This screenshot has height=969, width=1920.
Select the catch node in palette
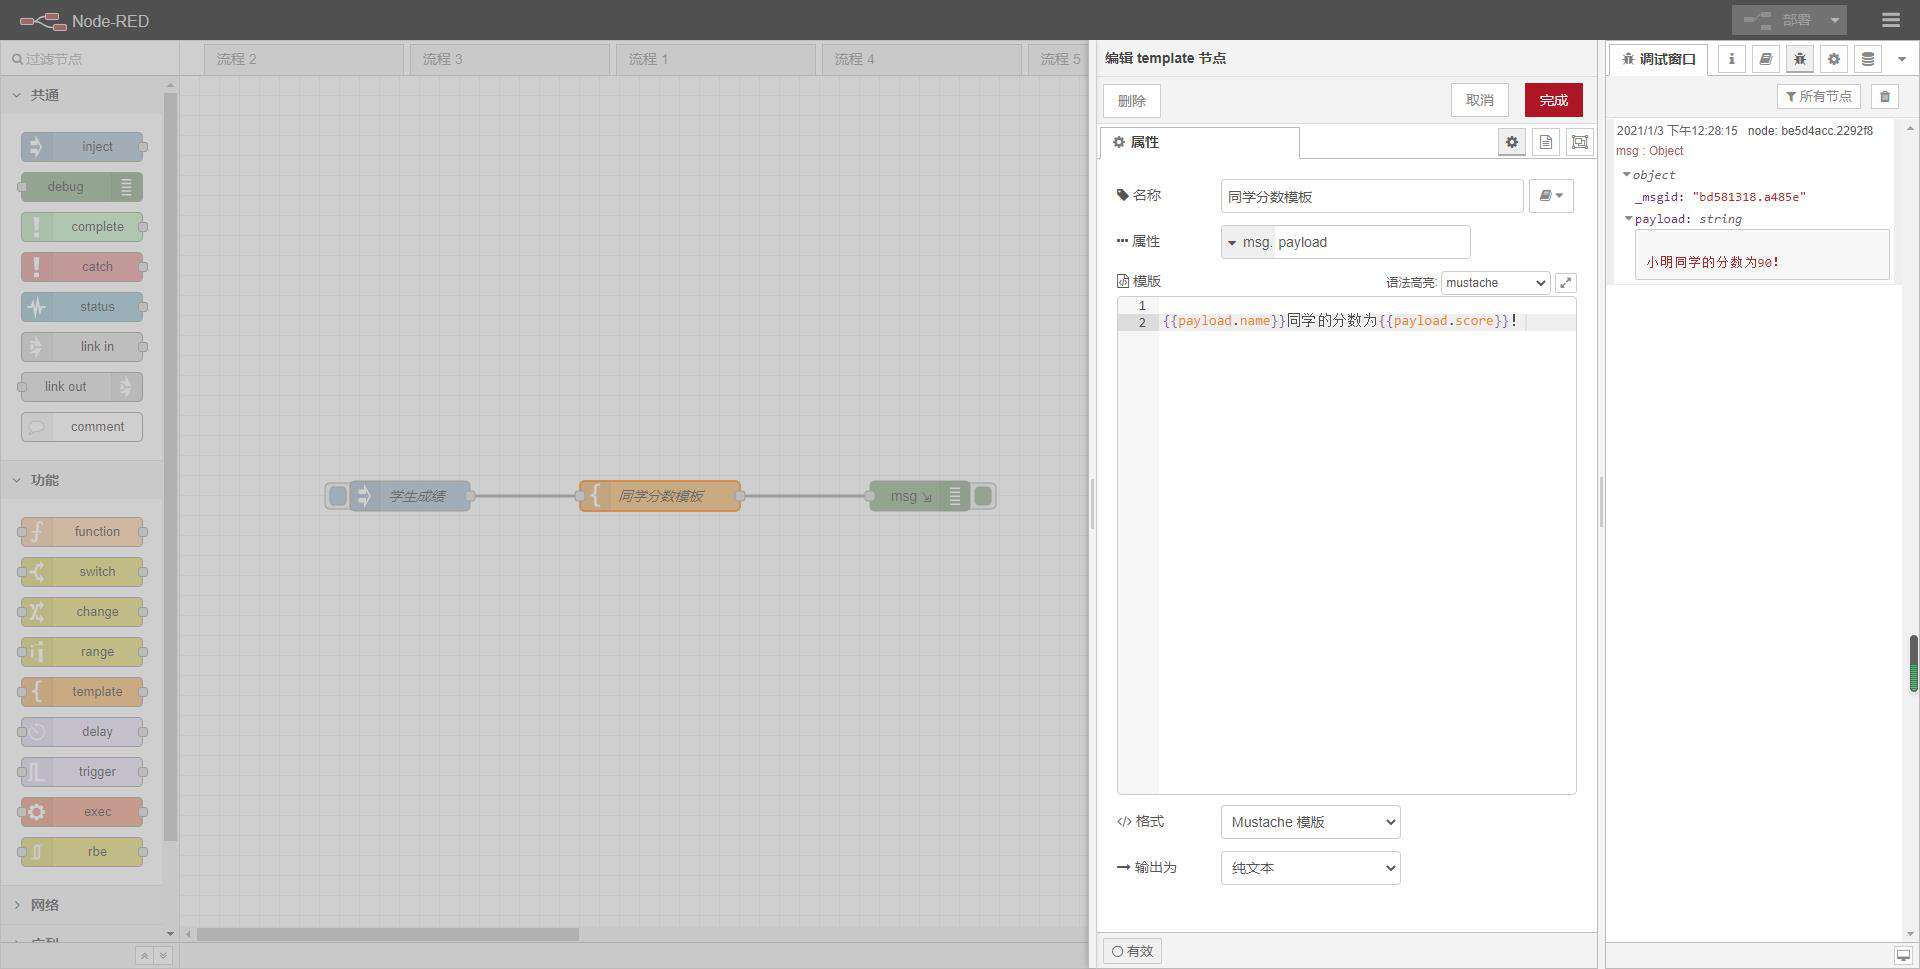82,267
